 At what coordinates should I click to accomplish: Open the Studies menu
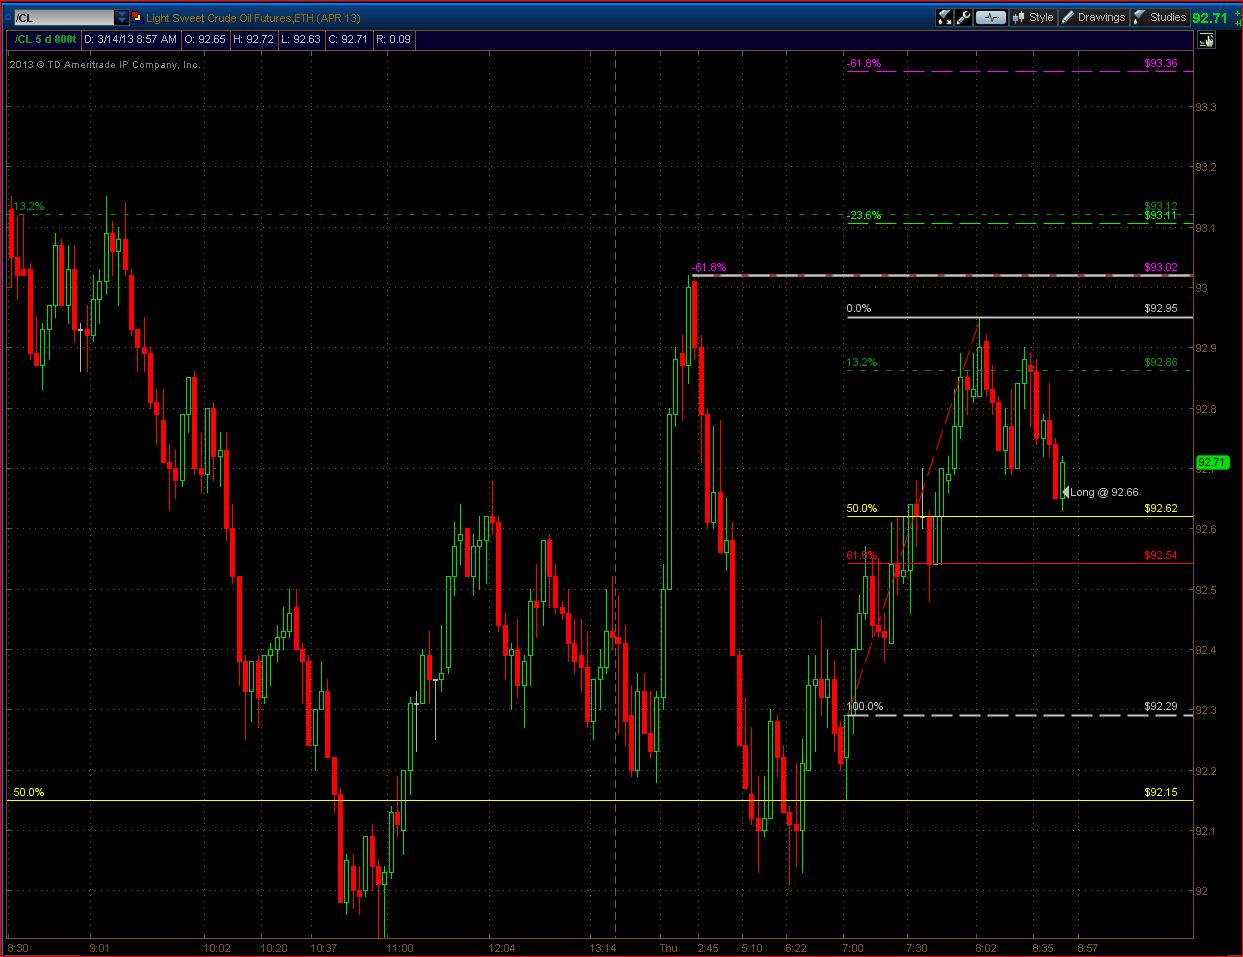point(1160,17)
